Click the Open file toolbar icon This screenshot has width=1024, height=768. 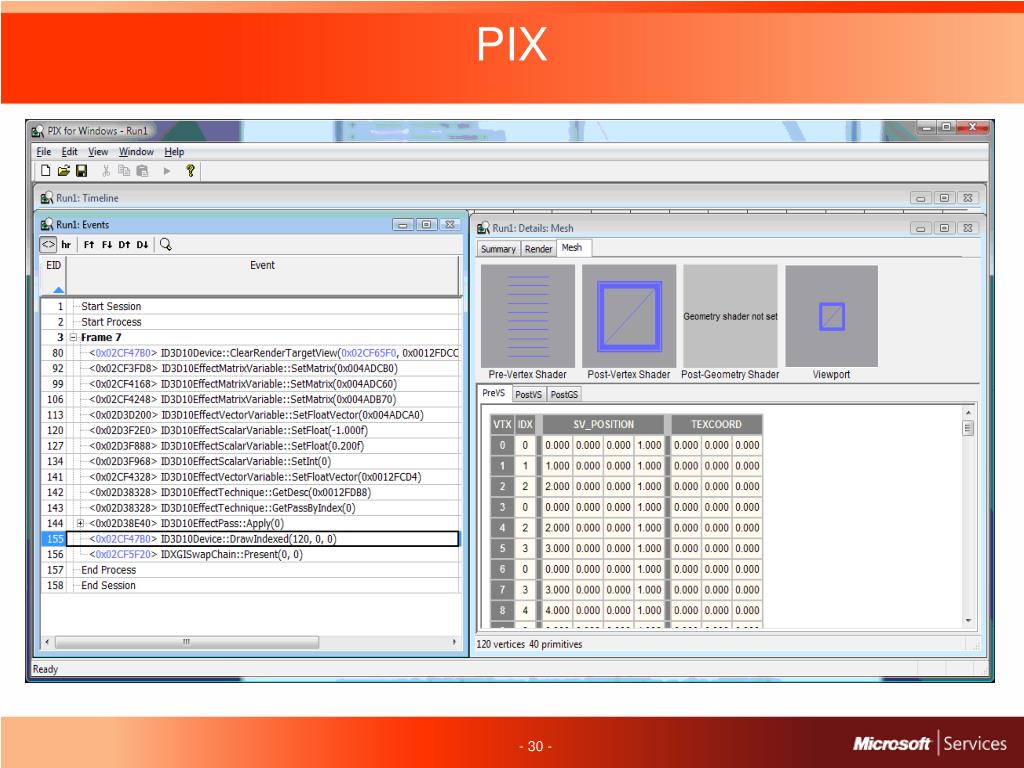63,171
